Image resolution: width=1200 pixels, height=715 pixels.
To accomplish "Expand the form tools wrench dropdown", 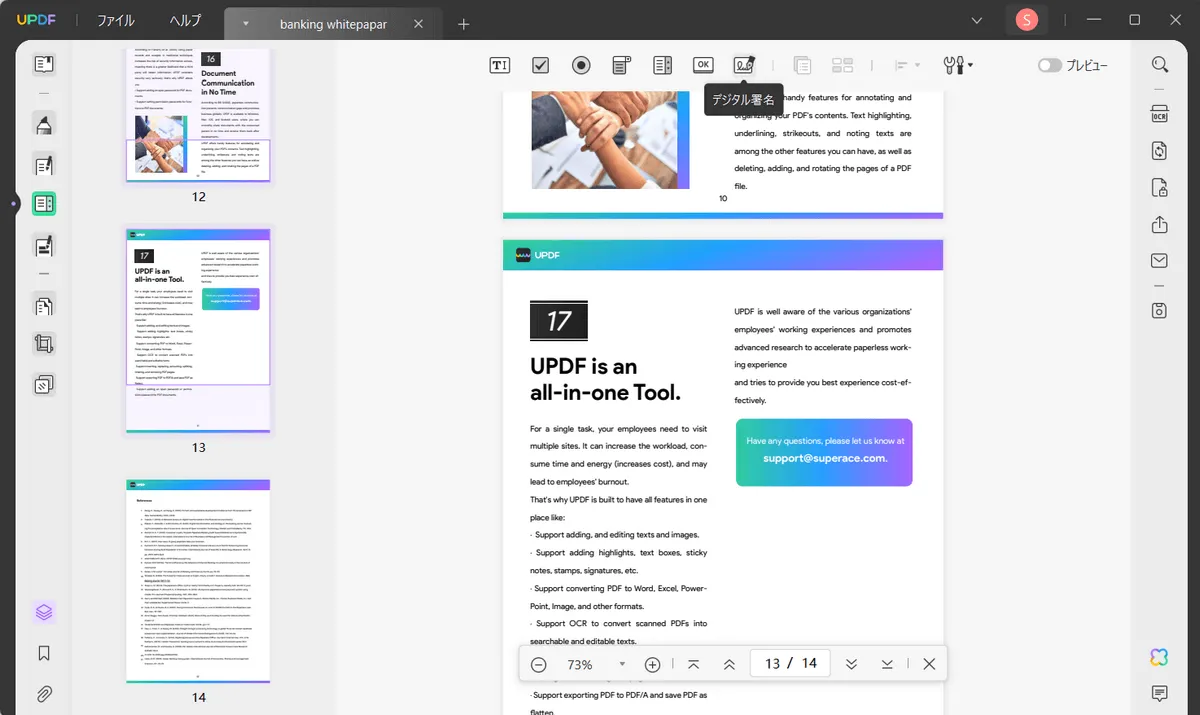I will 958,65.
